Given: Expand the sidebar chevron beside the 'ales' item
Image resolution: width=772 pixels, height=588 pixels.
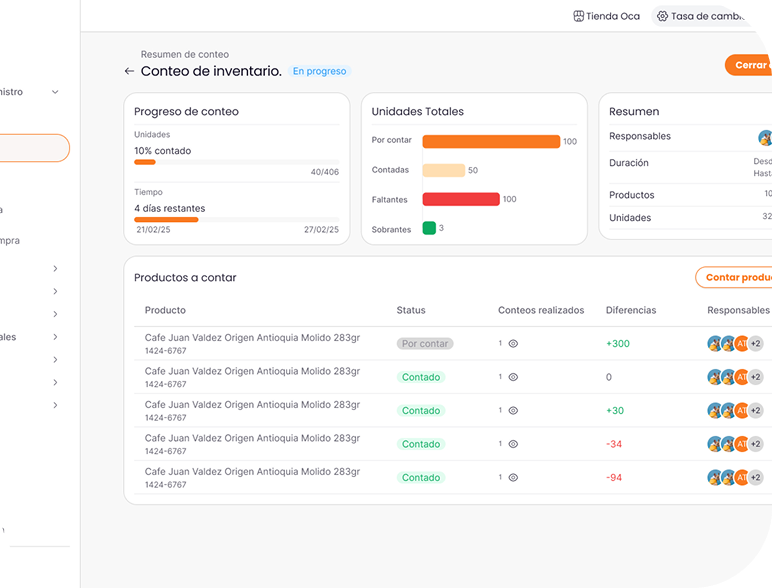Looking at the screenshot, I should (55, 337).
